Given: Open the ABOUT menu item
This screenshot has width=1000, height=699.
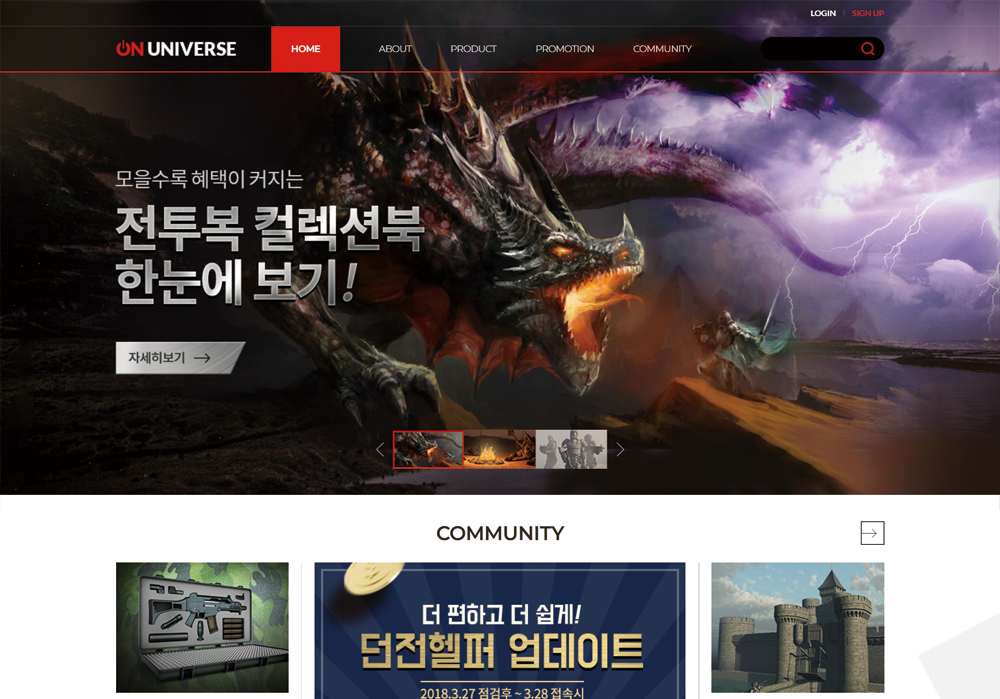Looking at the screenshot, I should click(395, 49).
